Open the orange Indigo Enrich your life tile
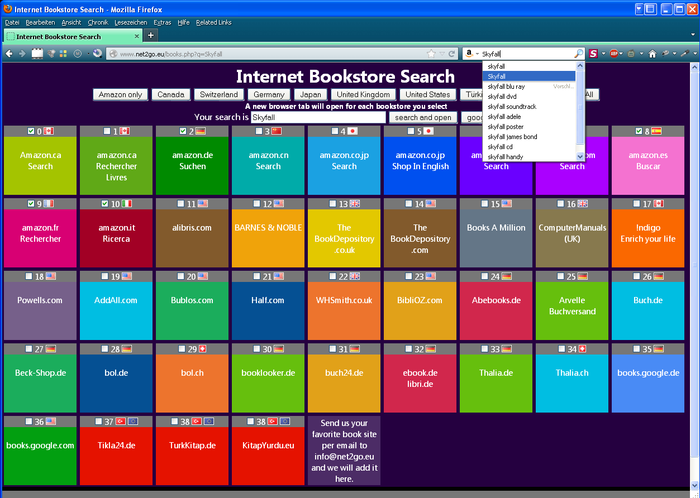This screenshot has height=498, width=700. (x=648, y=237)
